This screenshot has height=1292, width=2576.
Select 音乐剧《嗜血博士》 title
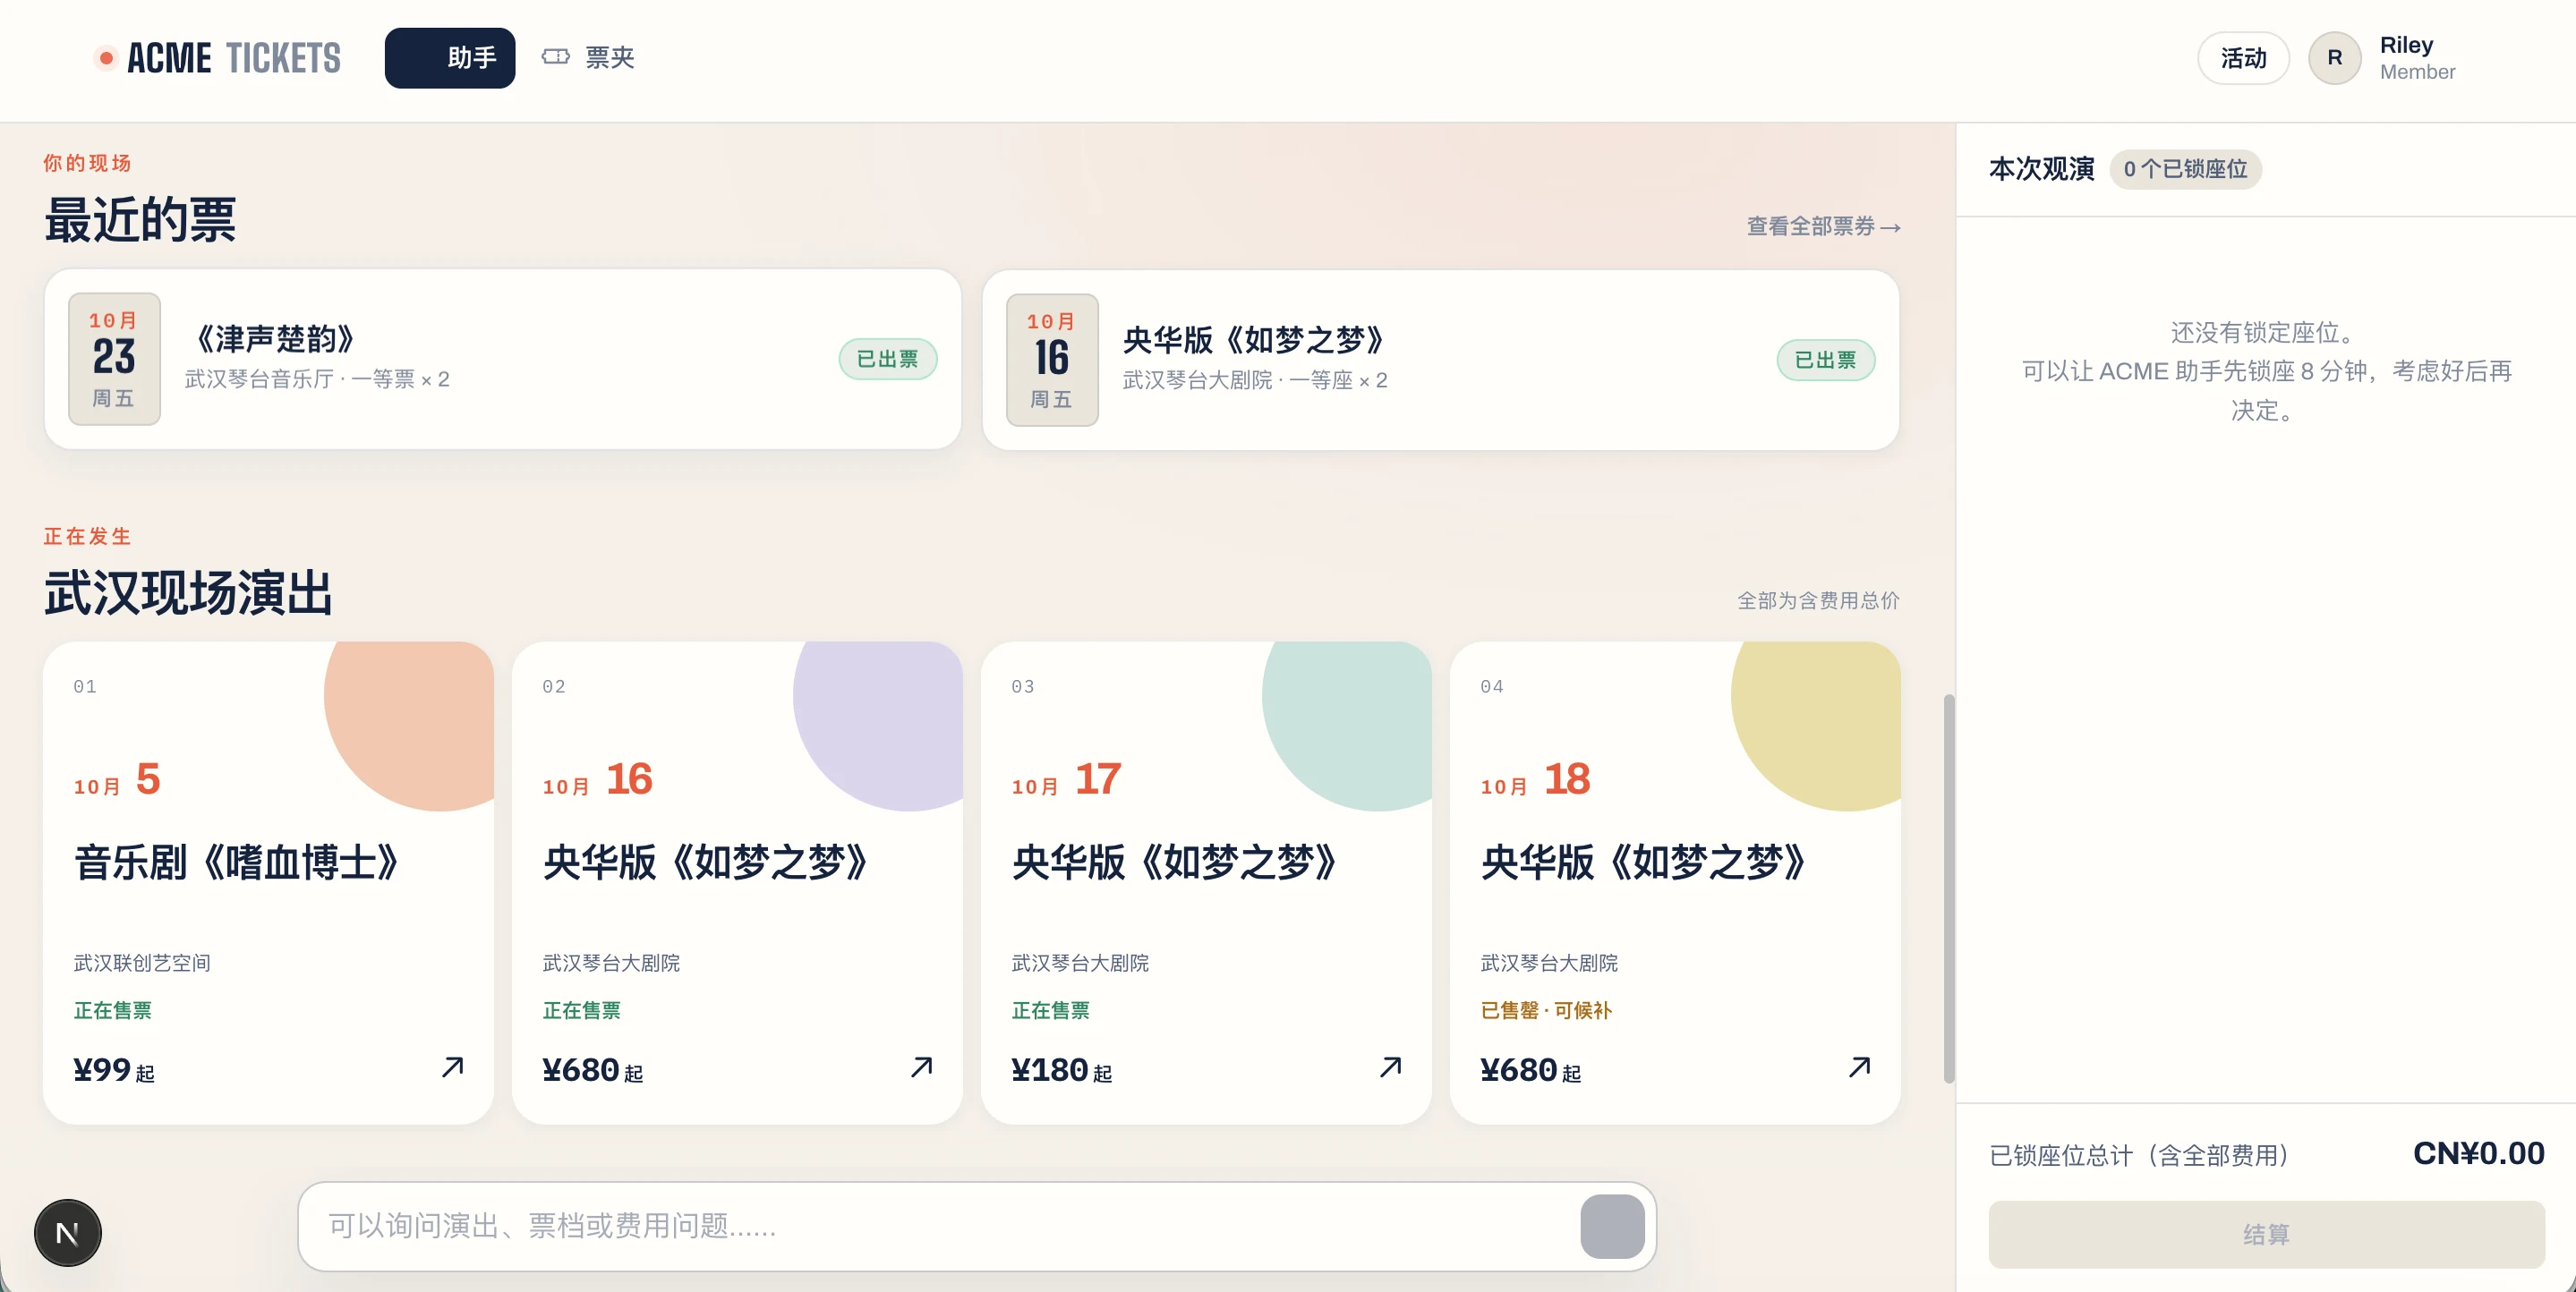pos(237,862)
